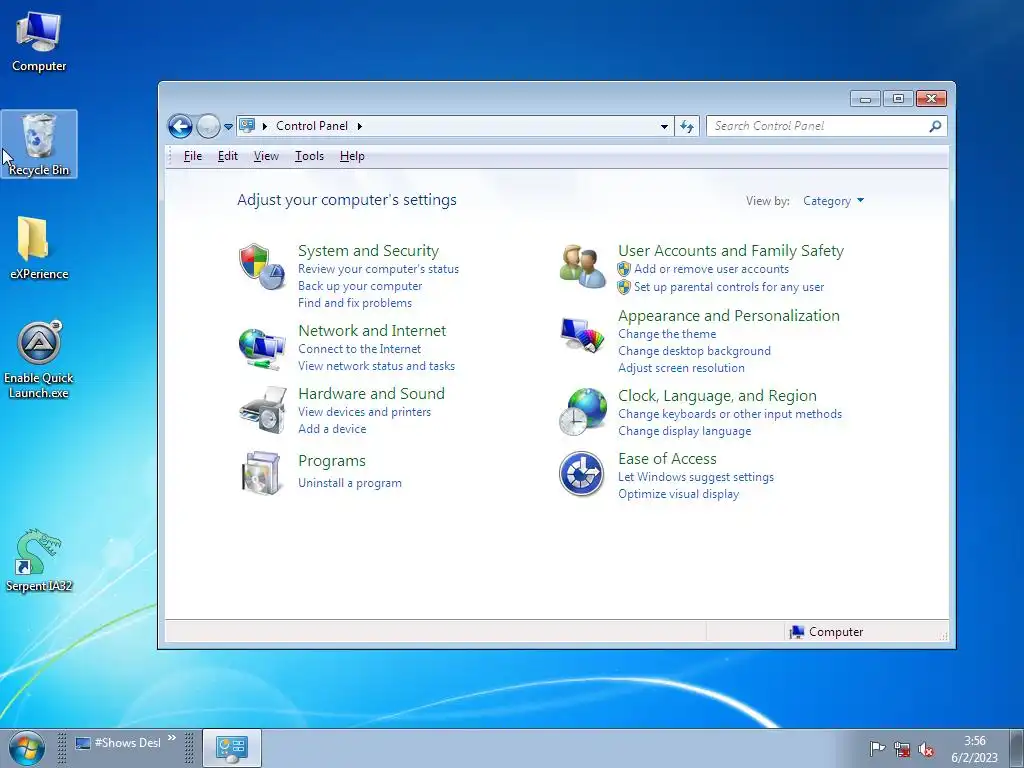This screenshot has height=768, width=1024.
Task: Open the Windows Start orb
Action: click(27, 748)
